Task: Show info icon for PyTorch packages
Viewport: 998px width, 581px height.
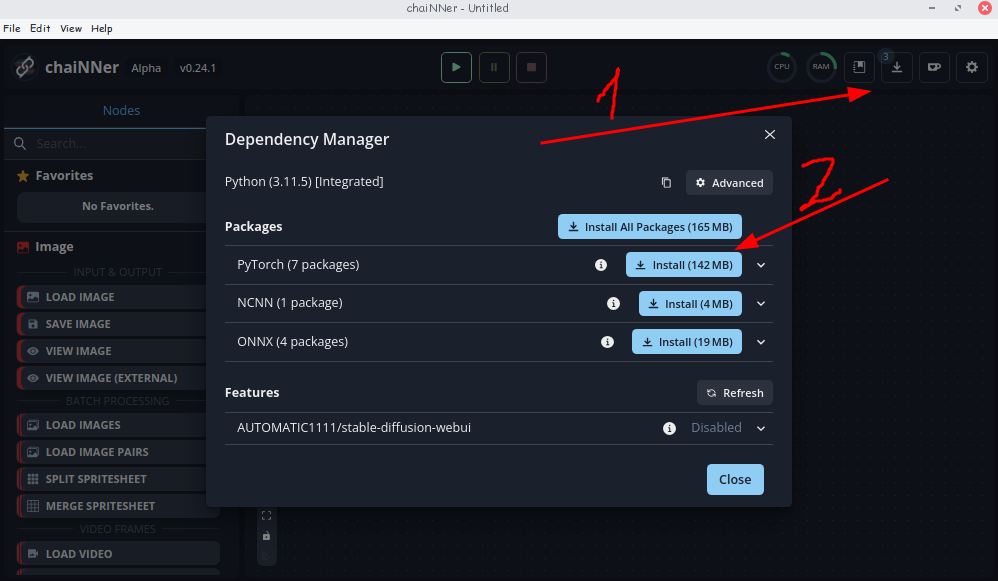Action: click(601, 265)
